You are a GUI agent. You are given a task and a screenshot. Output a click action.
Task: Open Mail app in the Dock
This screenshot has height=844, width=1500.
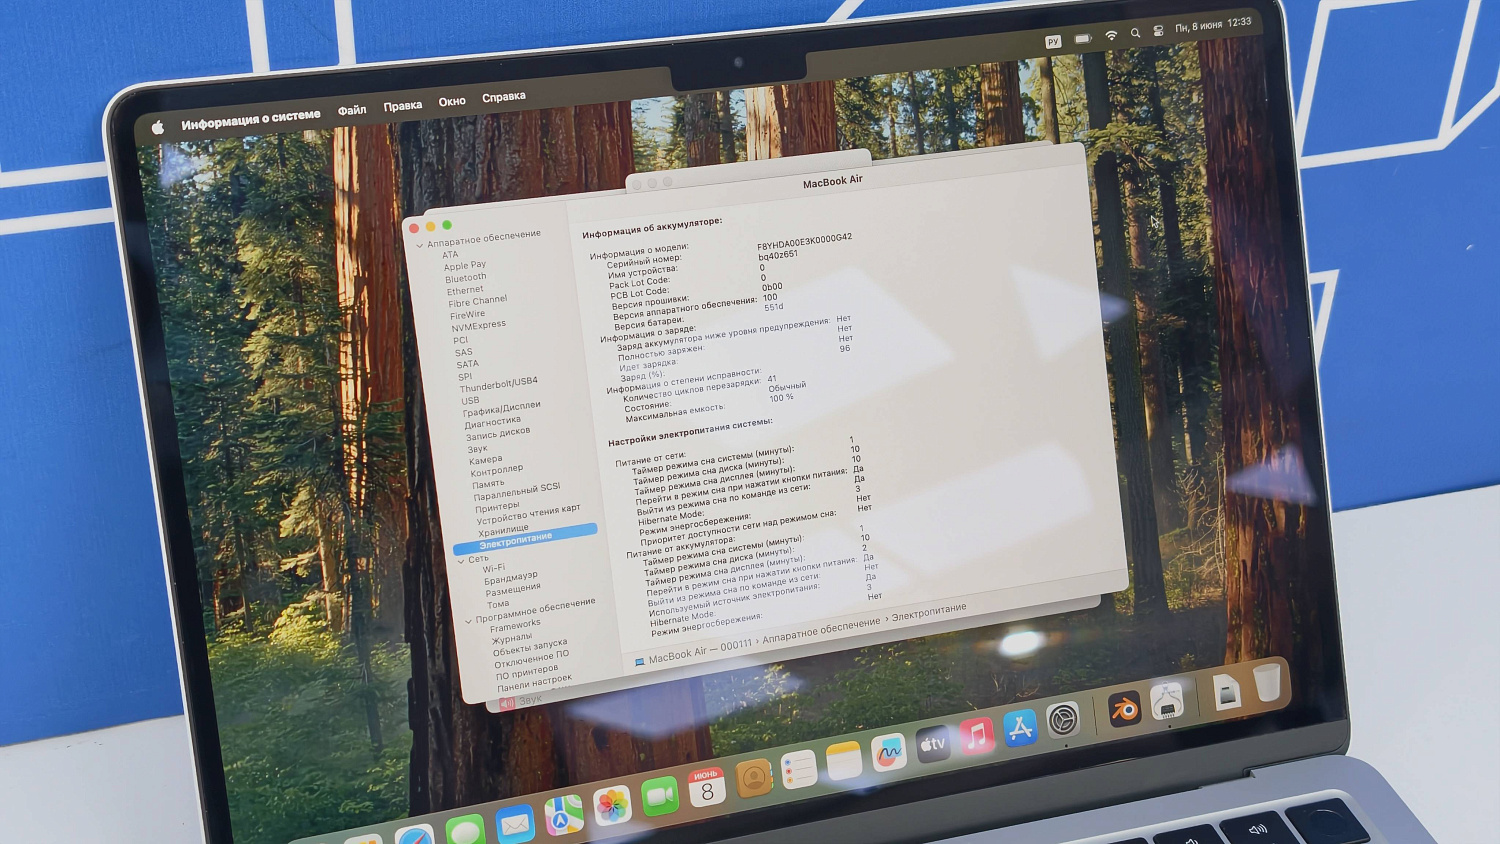tap(515, 824)
